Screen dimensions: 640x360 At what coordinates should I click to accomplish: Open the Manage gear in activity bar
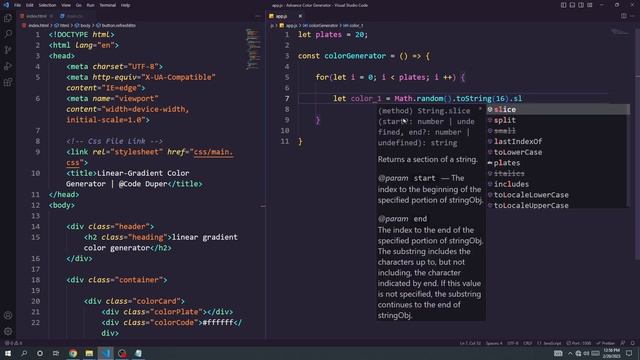[x=8, y=331]
